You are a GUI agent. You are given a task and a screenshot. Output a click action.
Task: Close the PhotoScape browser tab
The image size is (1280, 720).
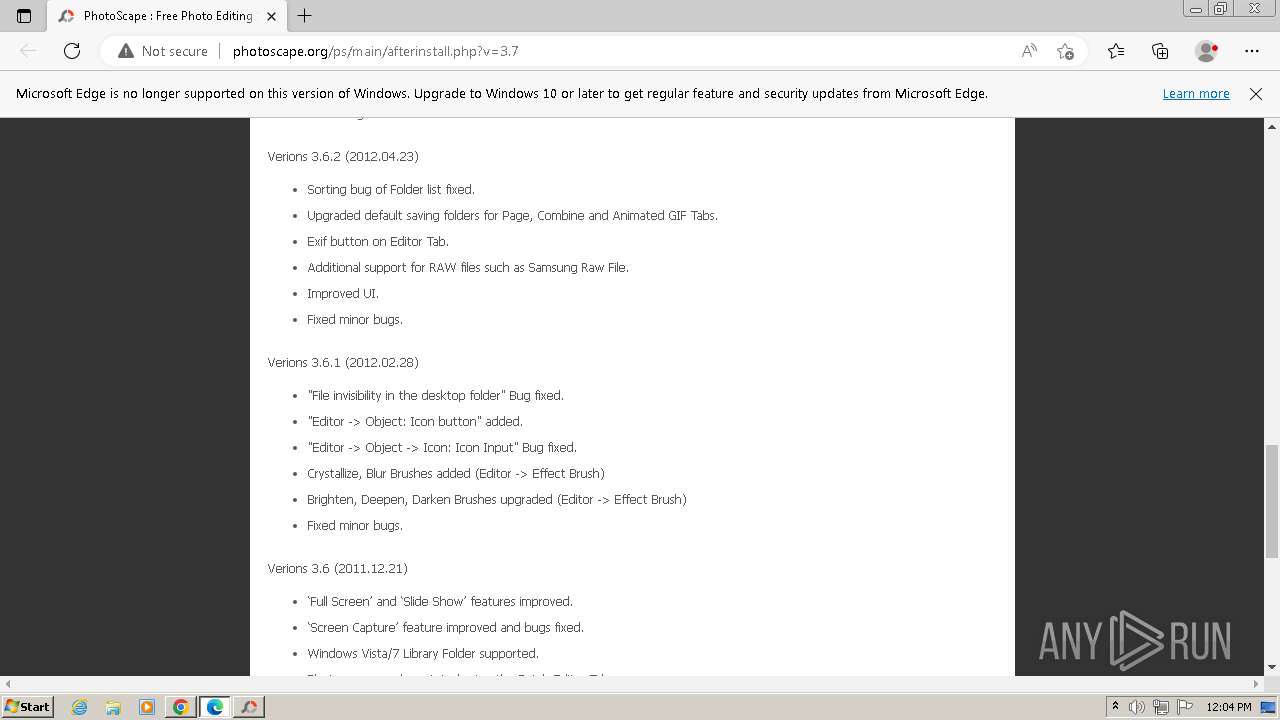[x=271, y=16]
